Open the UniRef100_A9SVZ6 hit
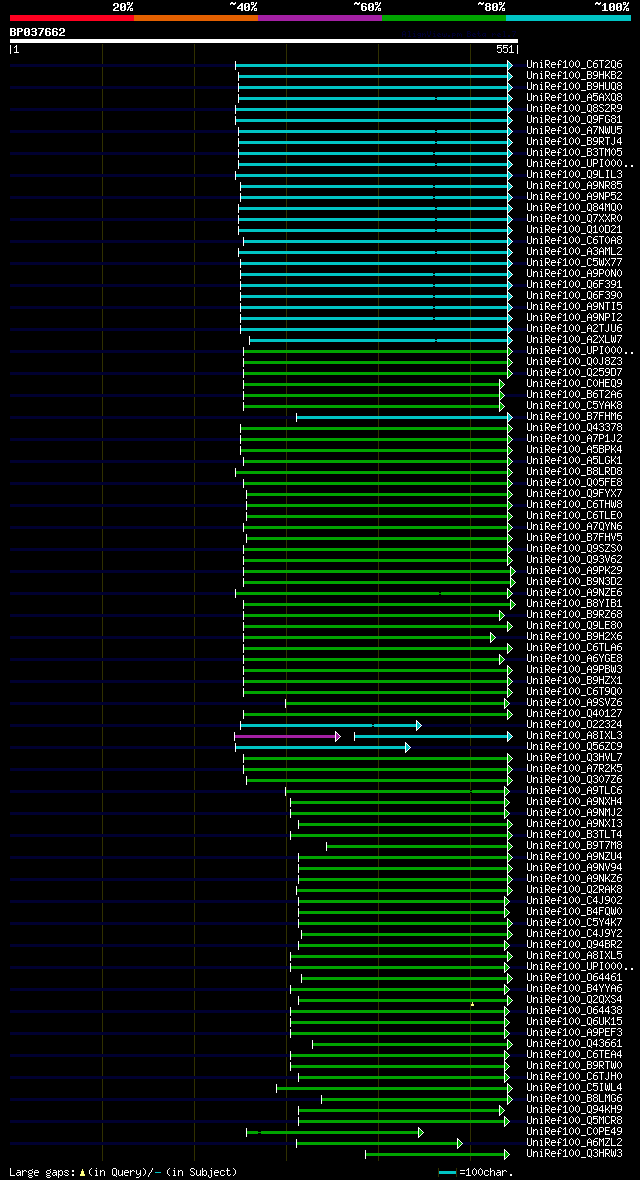 pyautogui.click(x=574, y=702)
